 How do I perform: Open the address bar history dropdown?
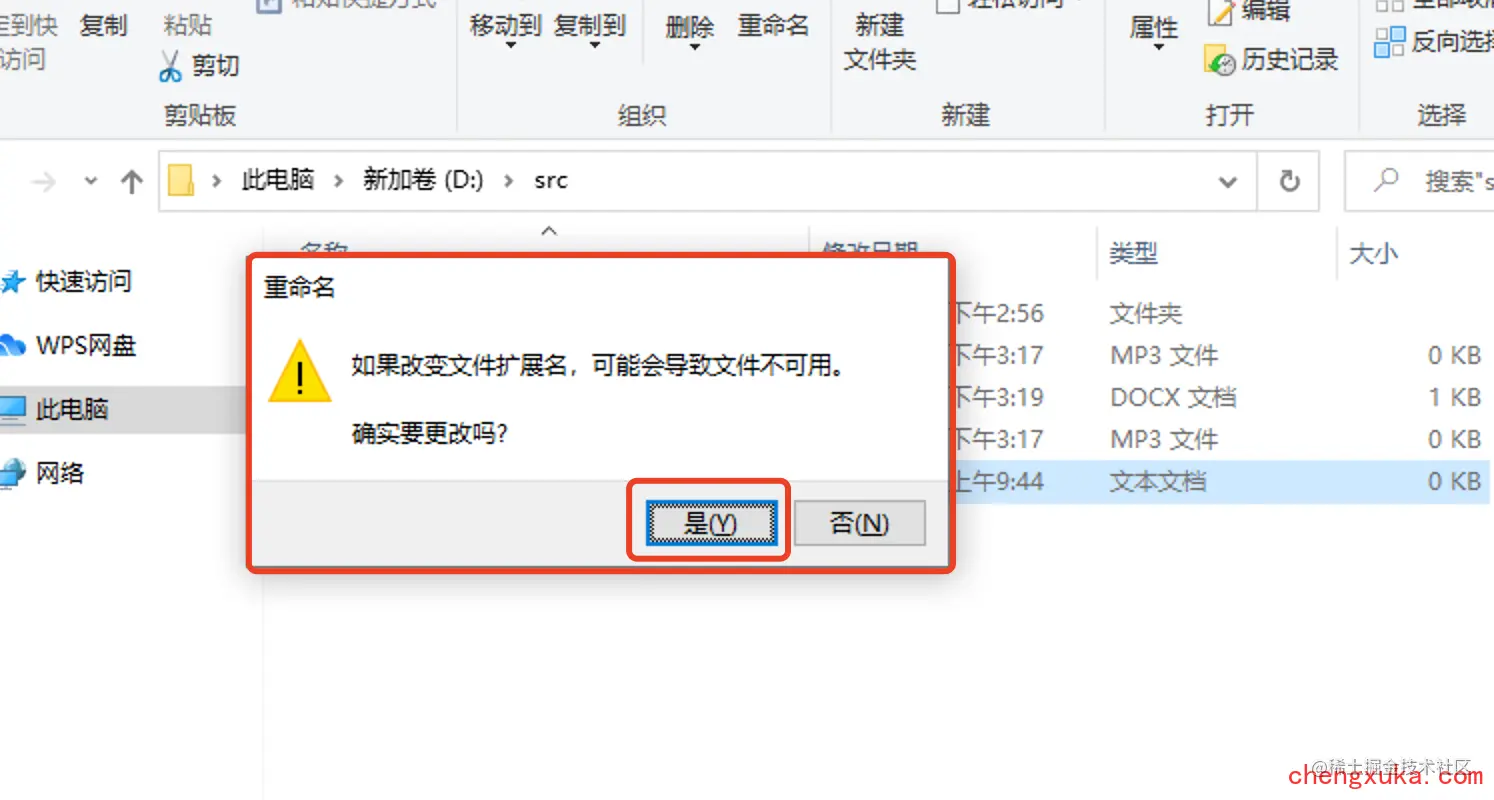[x=1228, y=182]
